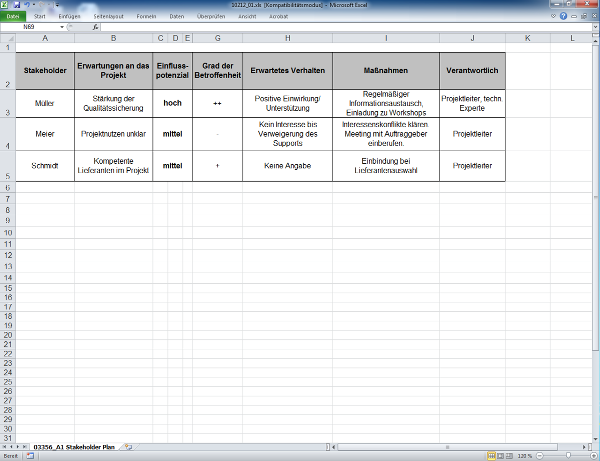600x461 pixels.
Task: Select the 03356_A1 Stakeholder Plan sheet tab
Action: 73,446
